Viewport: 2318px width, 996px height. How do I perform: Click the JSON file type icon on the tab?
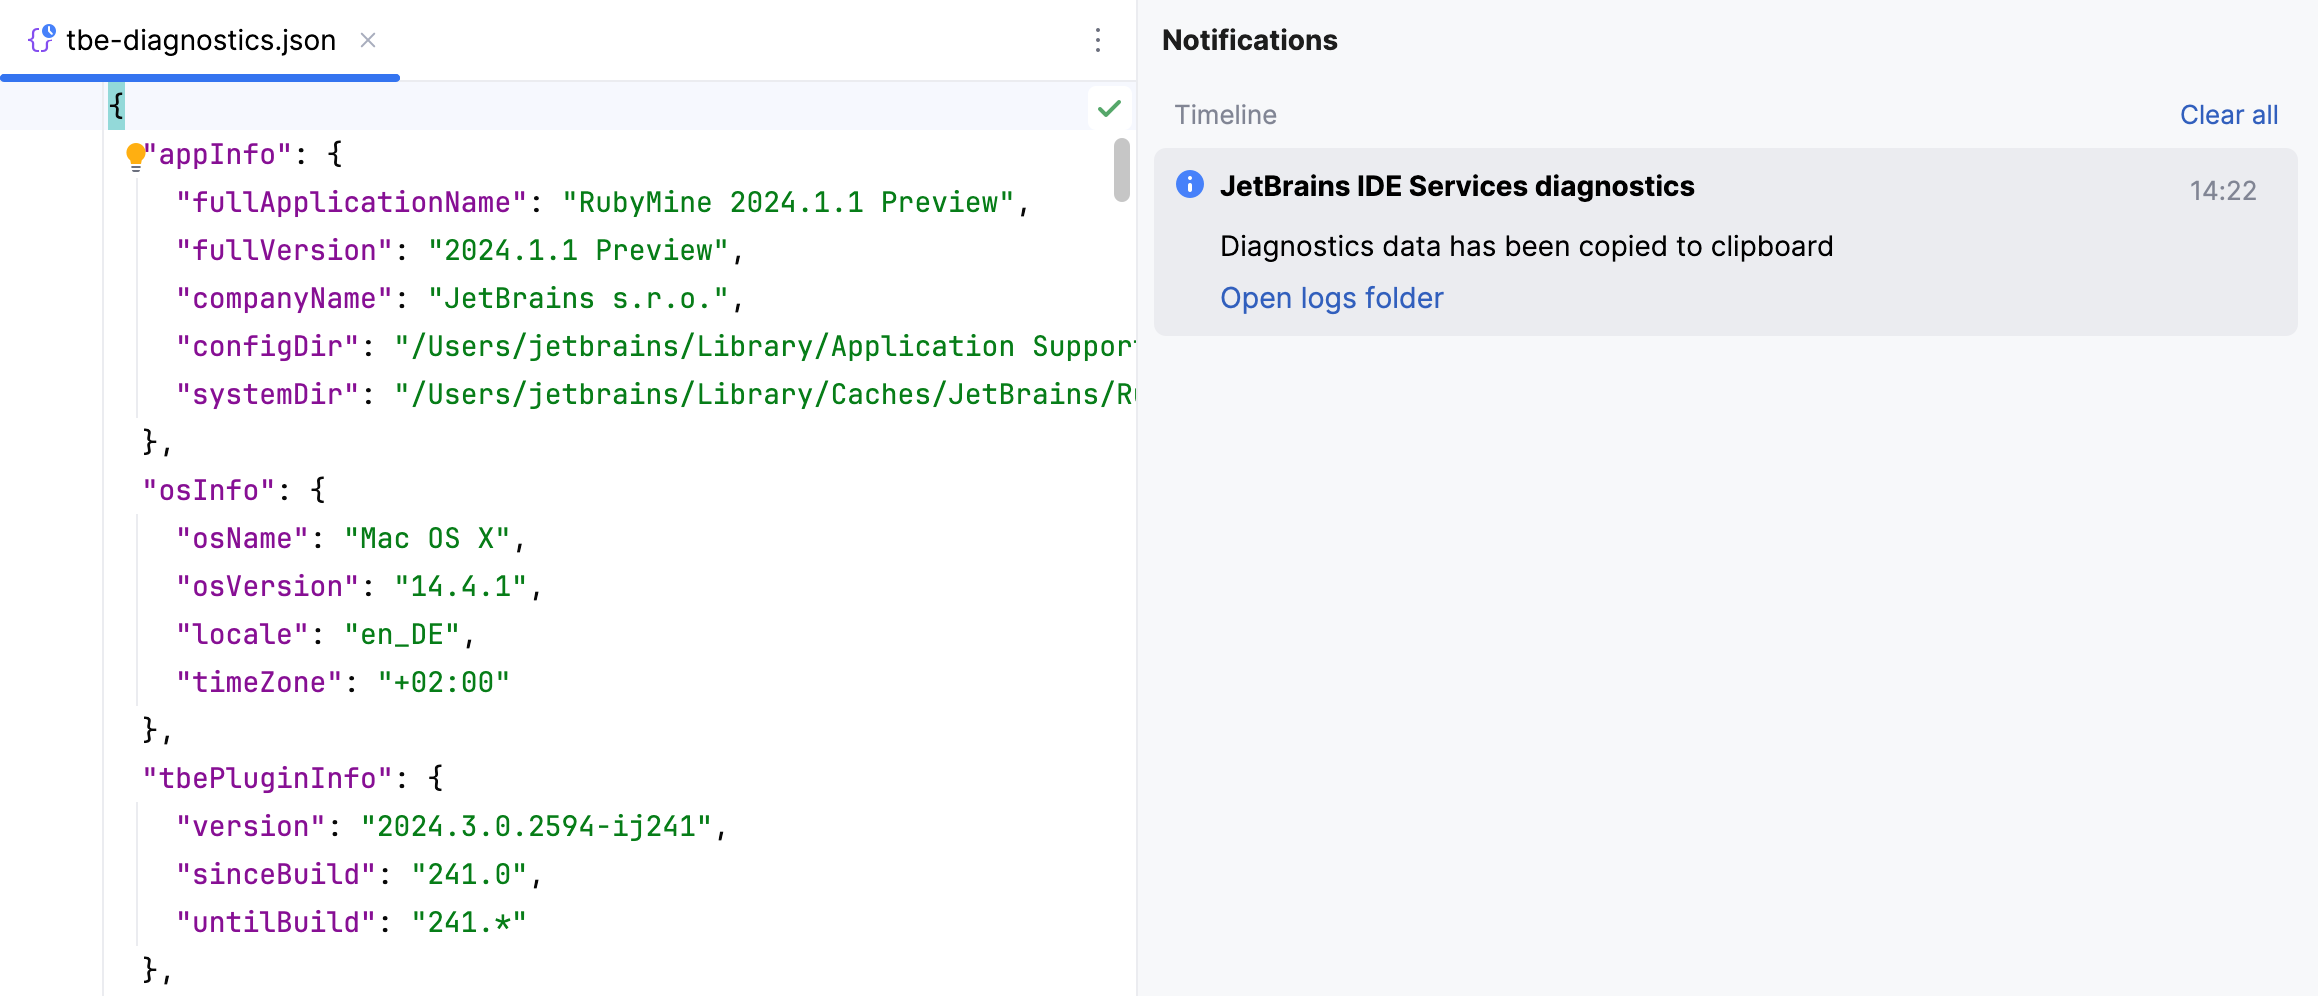coord(41,39)
